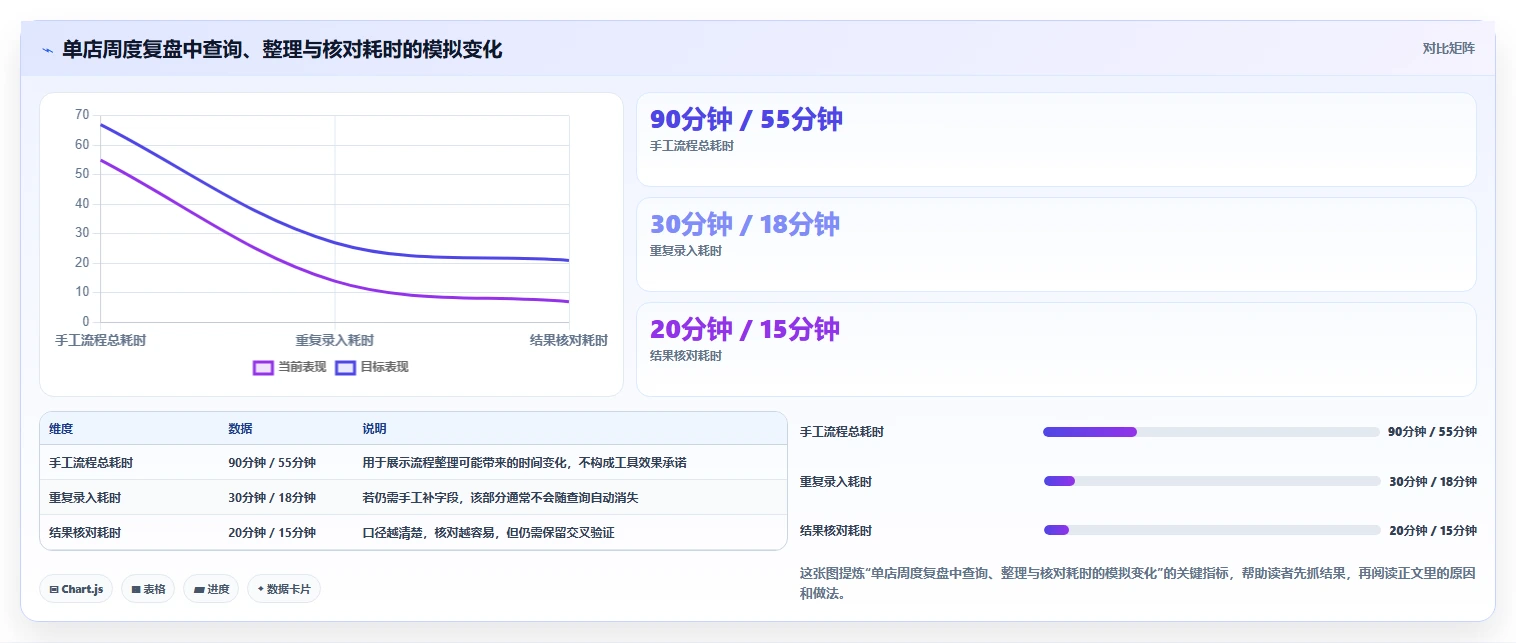Click the progress value 90分钟 / 55分钟

tap(1432, 432)
